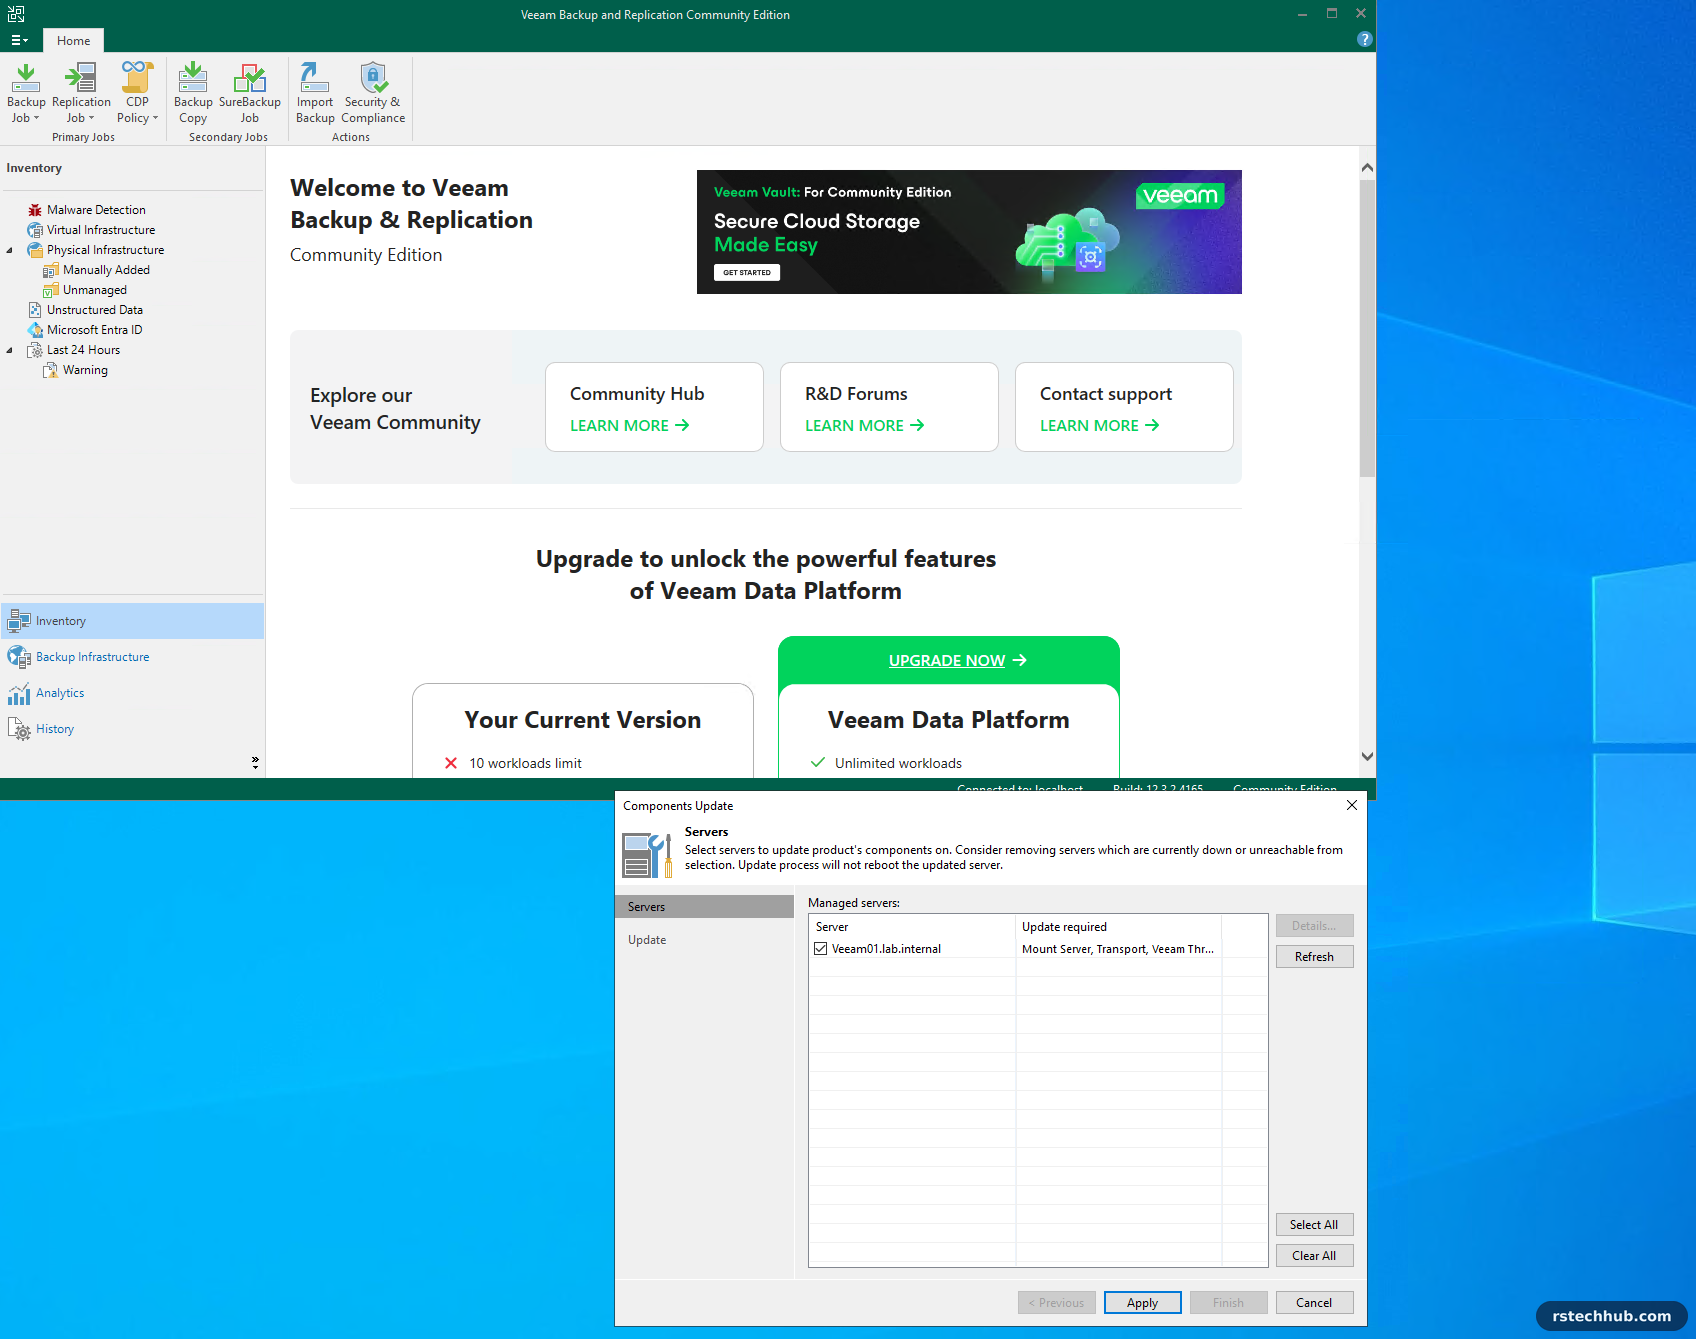Screen dimensions: 1696x1339
Task: Select Manually Added under Physical Infrastructure
Action: pyautogui.click(x=105, y=270)
